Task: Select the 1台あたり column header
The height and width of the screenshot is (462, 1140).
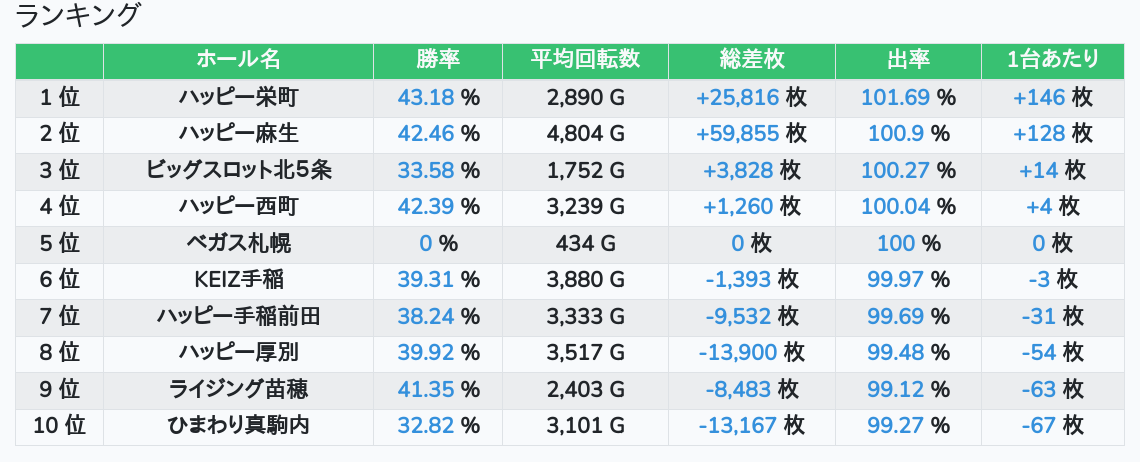Action: [1053, 60]
